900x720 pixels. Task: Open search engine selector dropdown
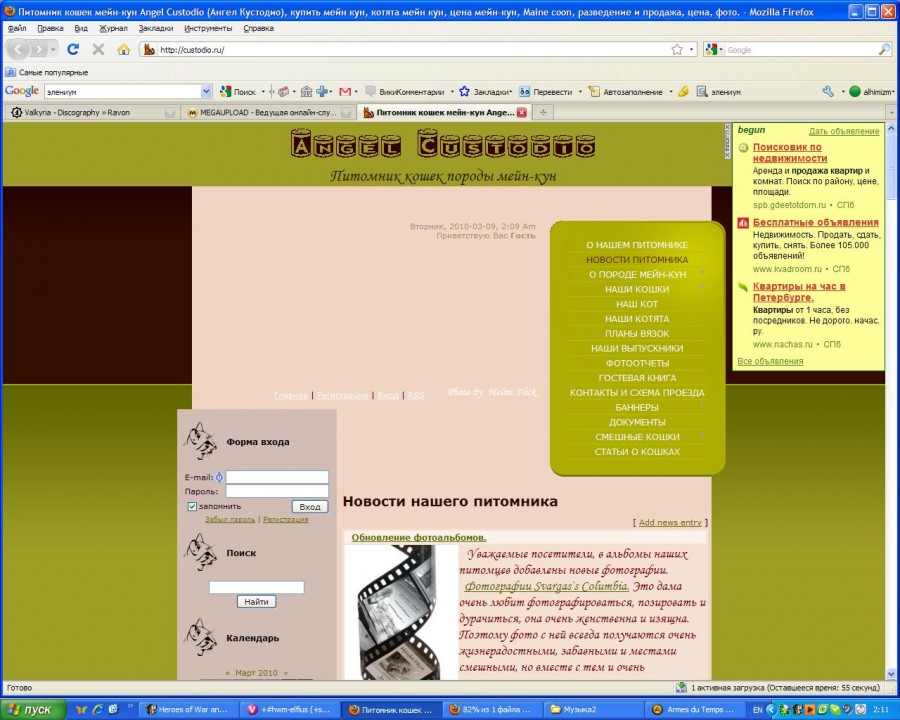721,49
